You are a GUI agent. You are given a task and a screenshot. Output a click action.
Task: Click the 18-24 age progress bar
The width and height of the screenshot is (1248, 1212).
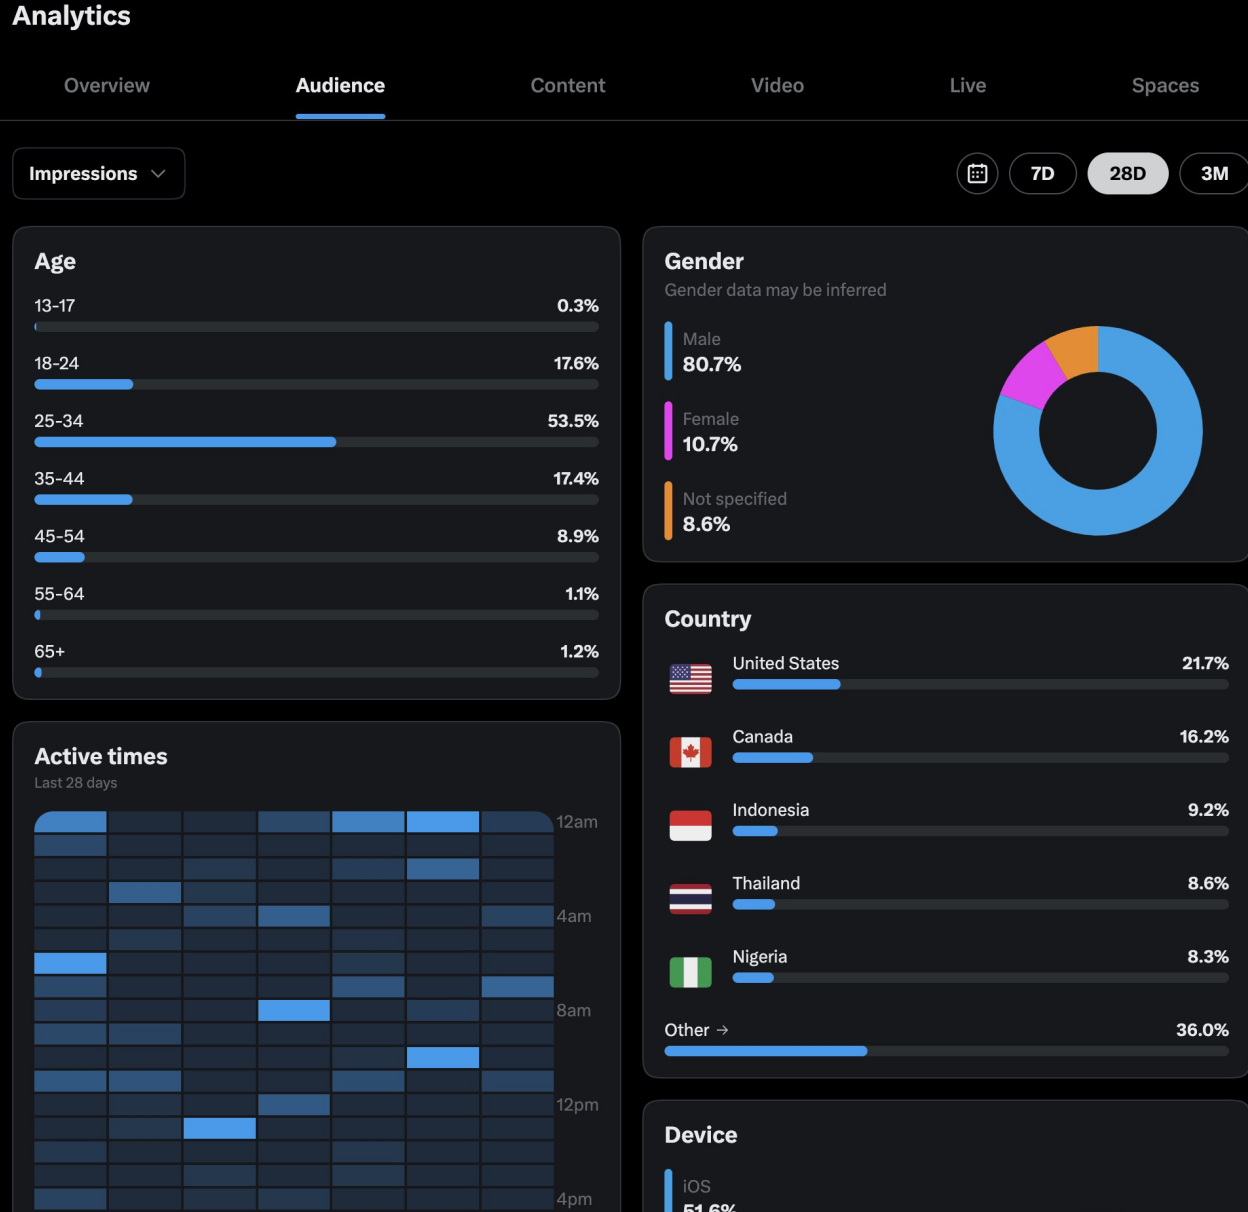pos(316,384)
